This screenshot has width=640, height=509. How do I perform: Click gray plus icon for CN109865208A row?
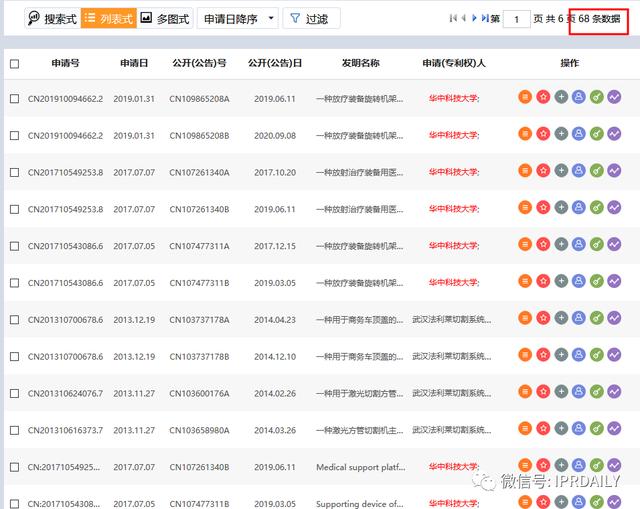tap(561, 97)
